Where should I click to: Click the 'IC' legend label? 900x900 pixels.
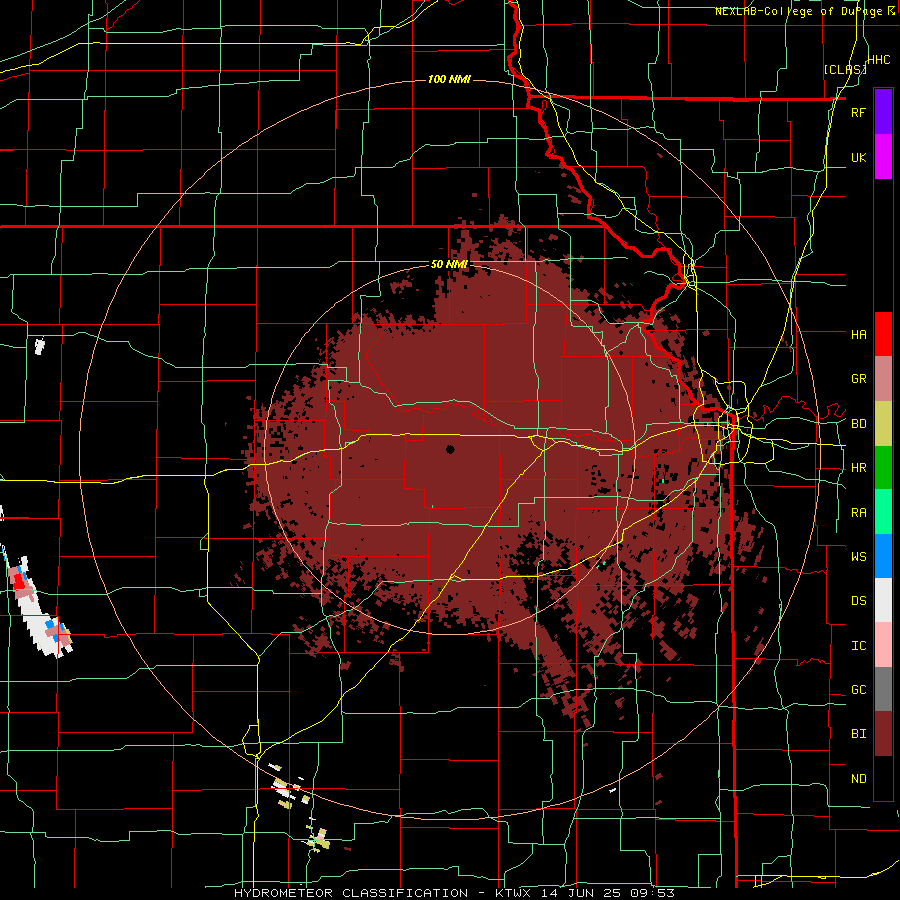858,646
